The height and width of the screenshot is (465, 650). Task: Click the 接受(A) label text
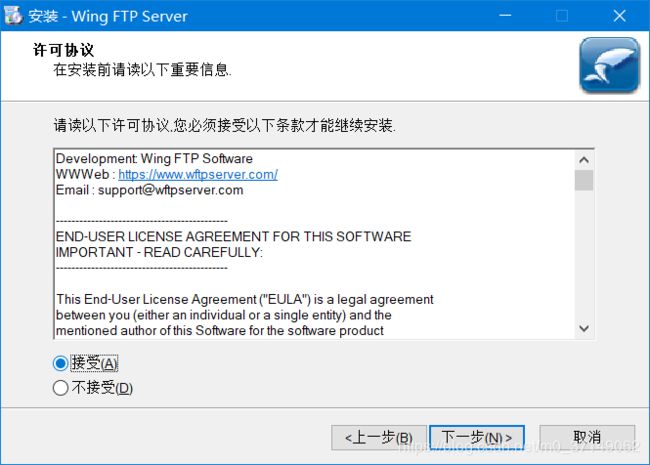[x=95, y=363]
